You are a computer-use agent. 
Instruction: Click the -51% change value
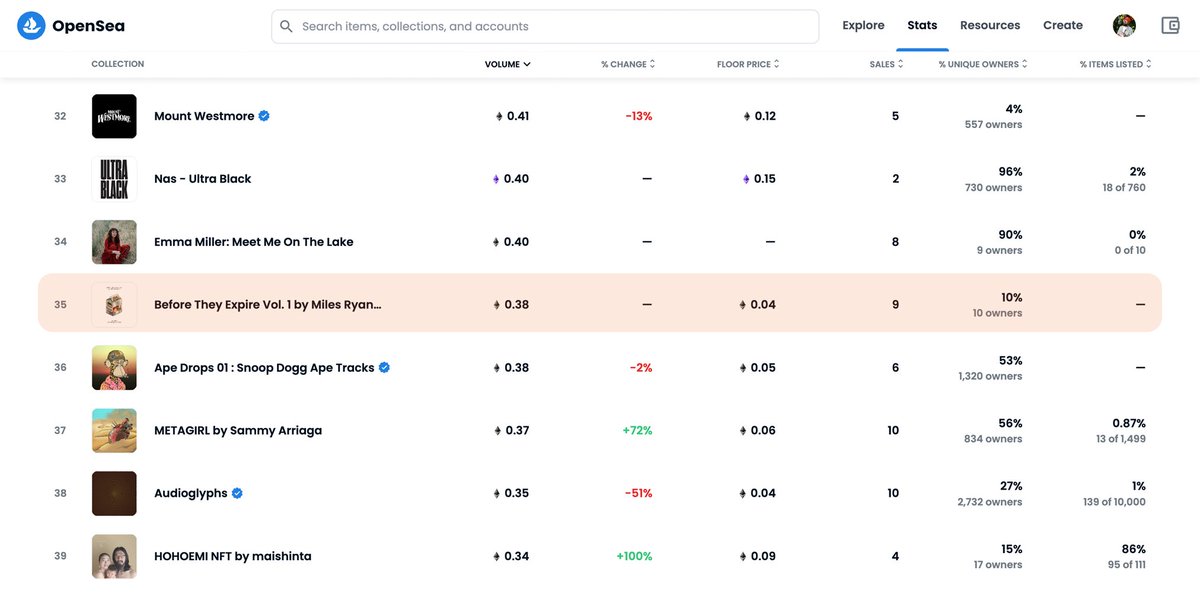[639, 493]
